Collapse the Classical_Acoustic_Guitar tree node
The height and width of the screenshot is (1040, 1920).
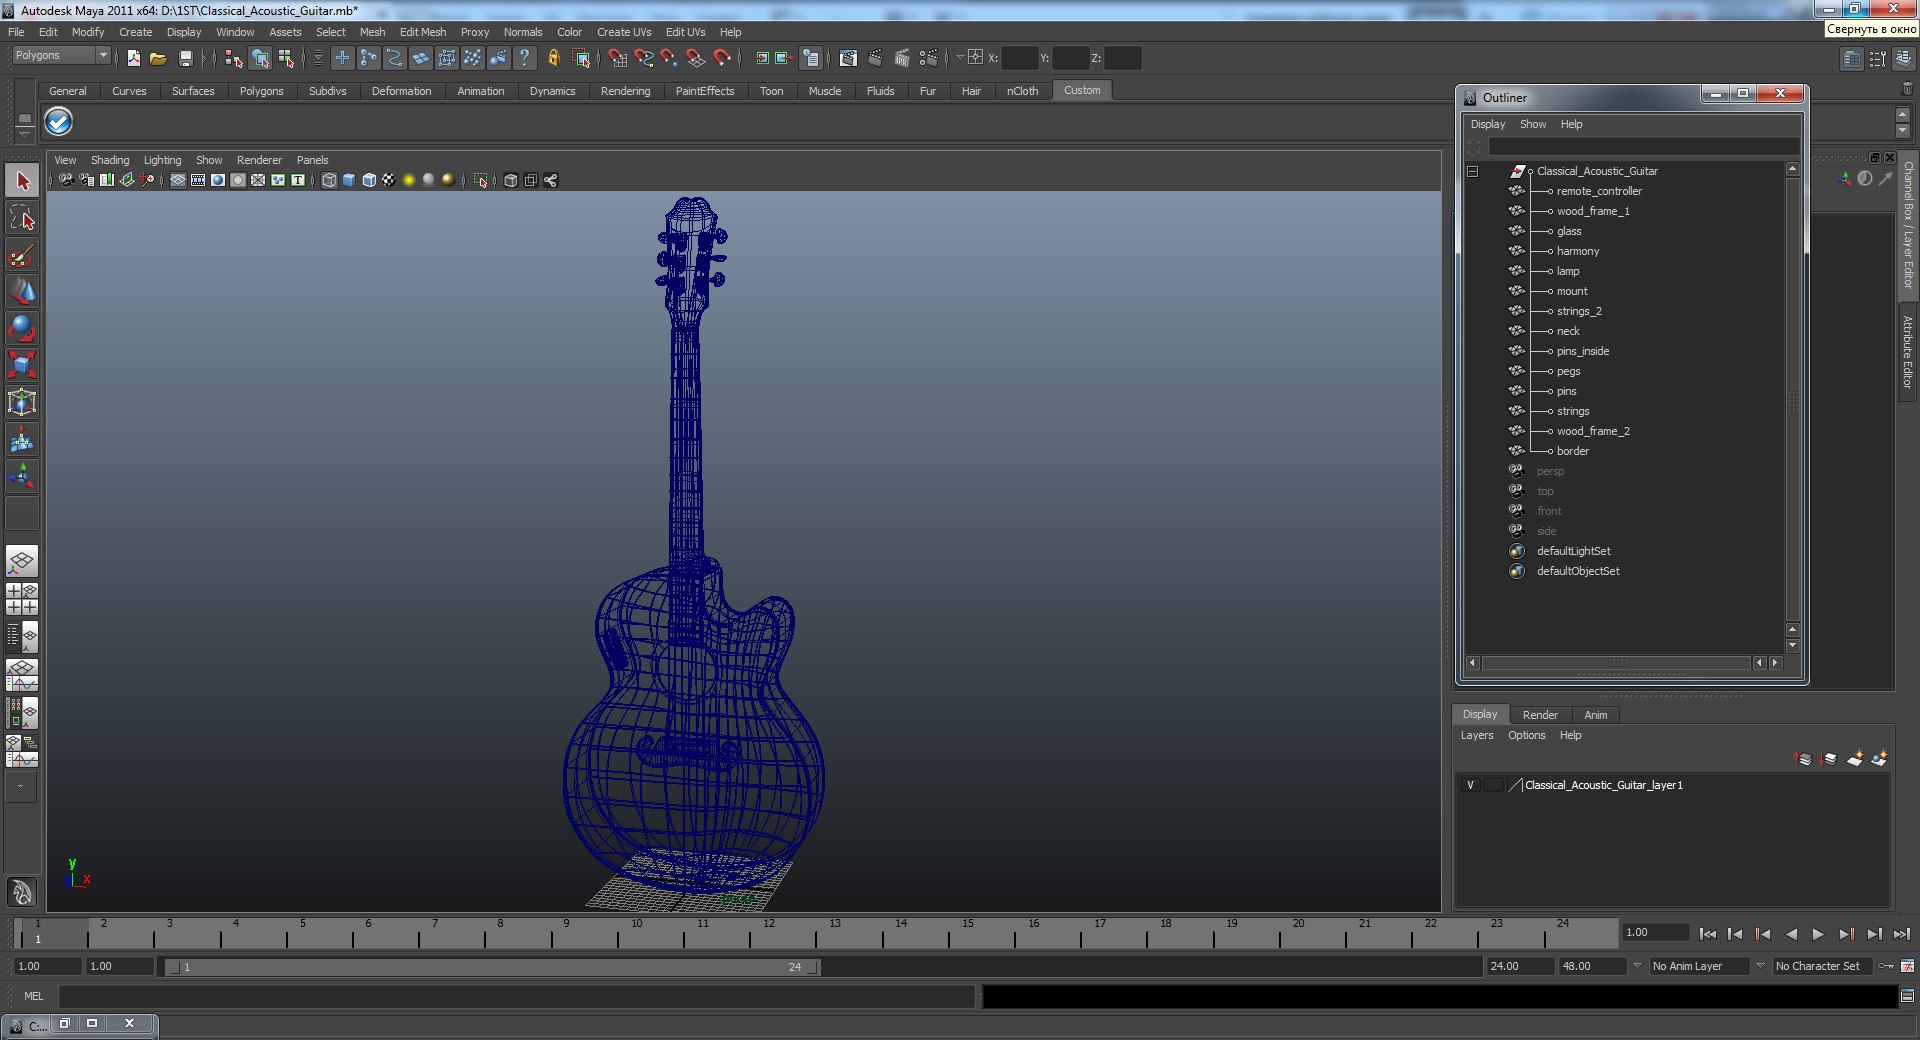point(1473,171)
